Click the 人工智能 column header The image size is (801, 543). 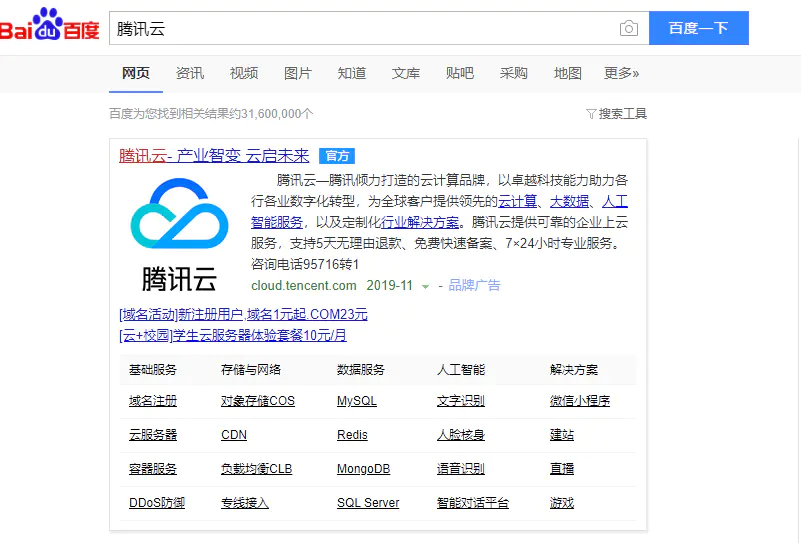pos(461,369)
